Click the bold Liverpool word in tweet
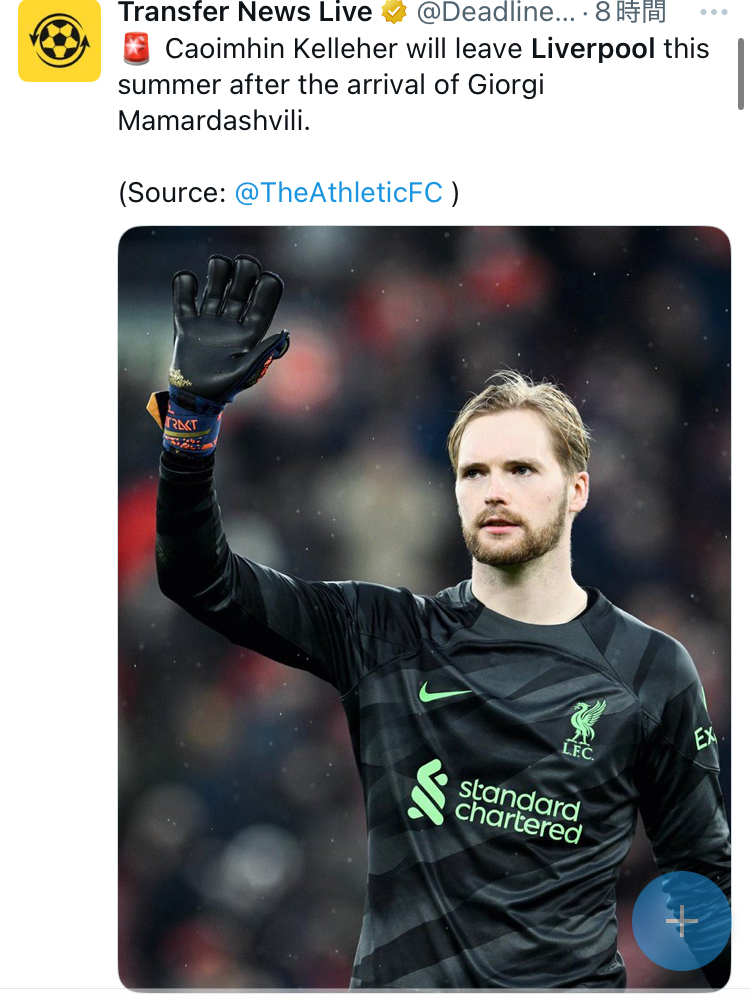Screen dimensions: 750x999 click(x=593, y=49)
